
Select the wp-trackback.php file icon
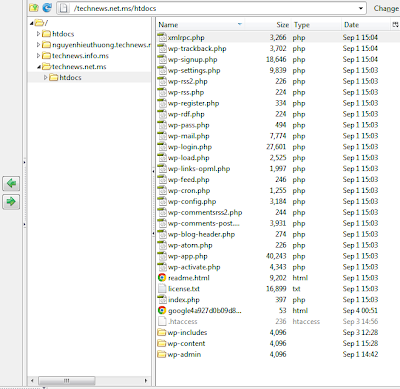(x=162, y=48)
